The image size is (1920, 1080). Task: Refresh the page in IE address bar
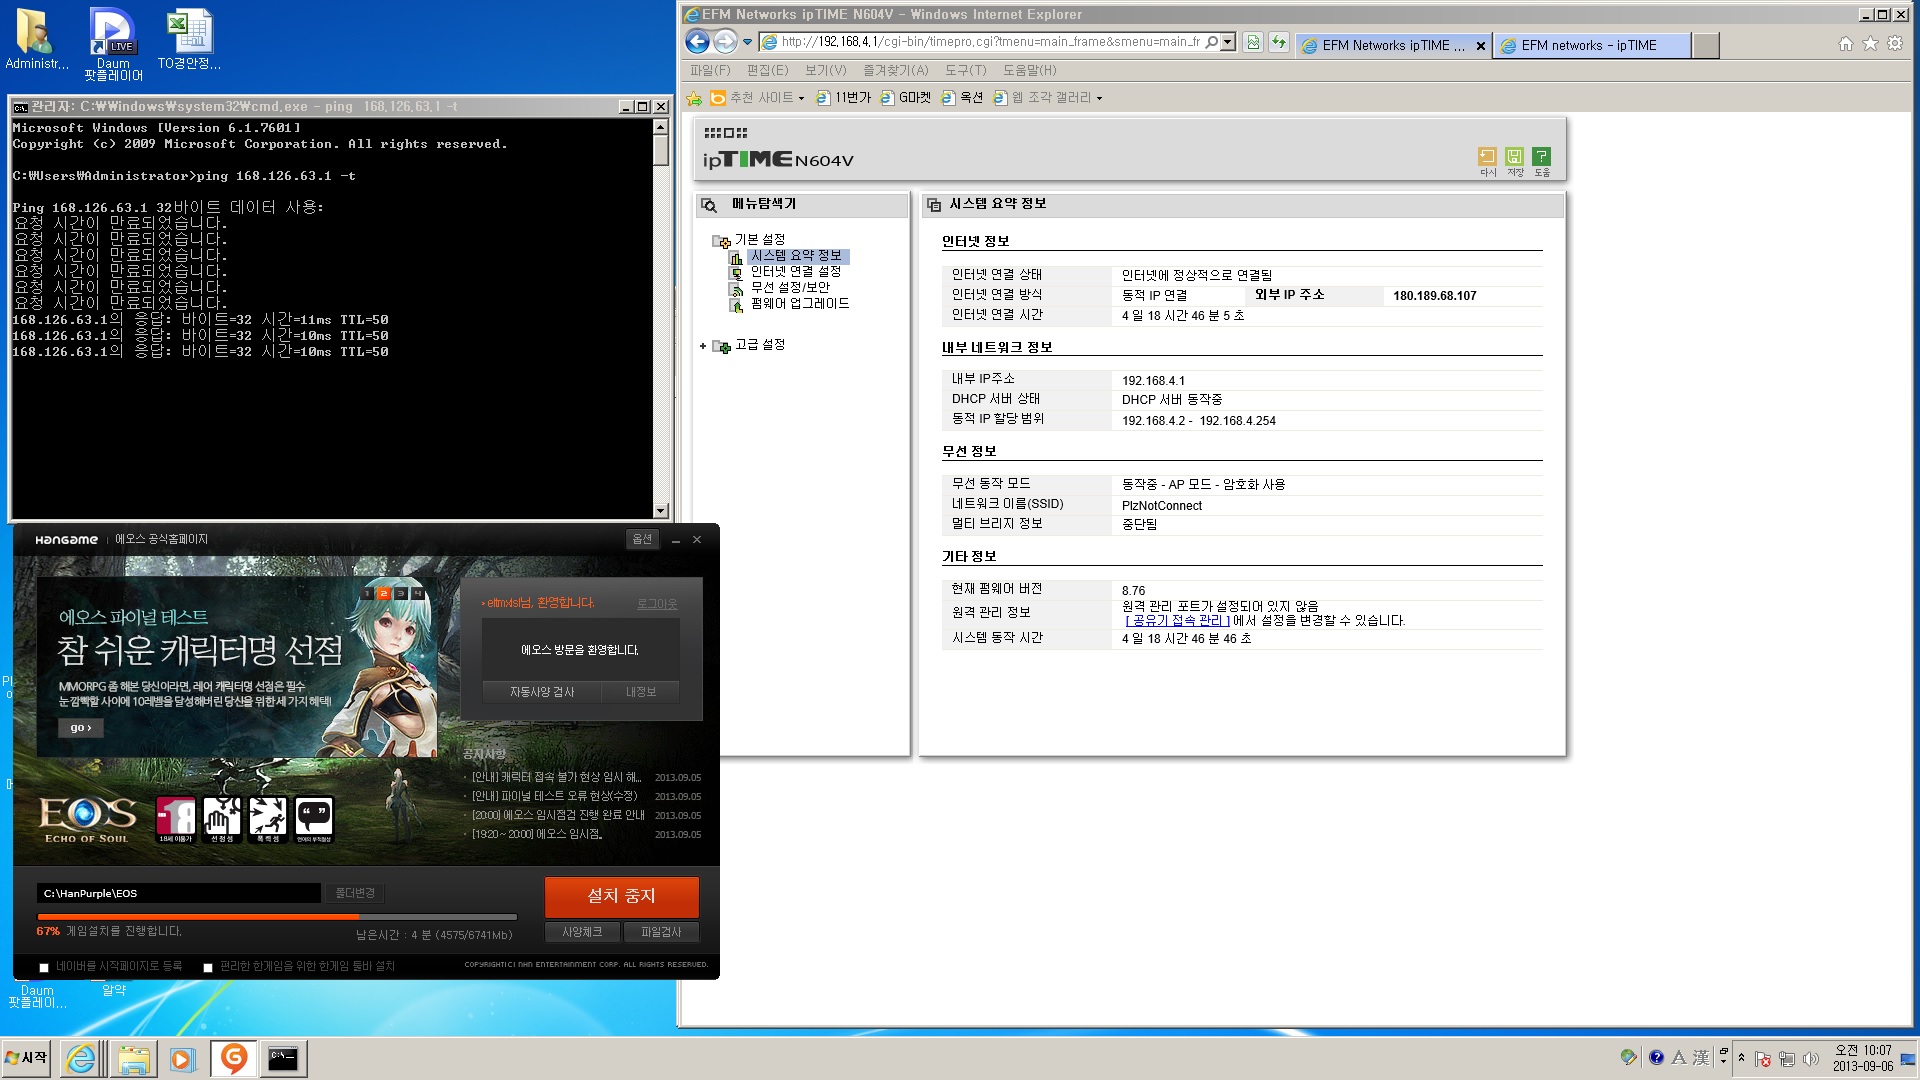click(1278, 43)
